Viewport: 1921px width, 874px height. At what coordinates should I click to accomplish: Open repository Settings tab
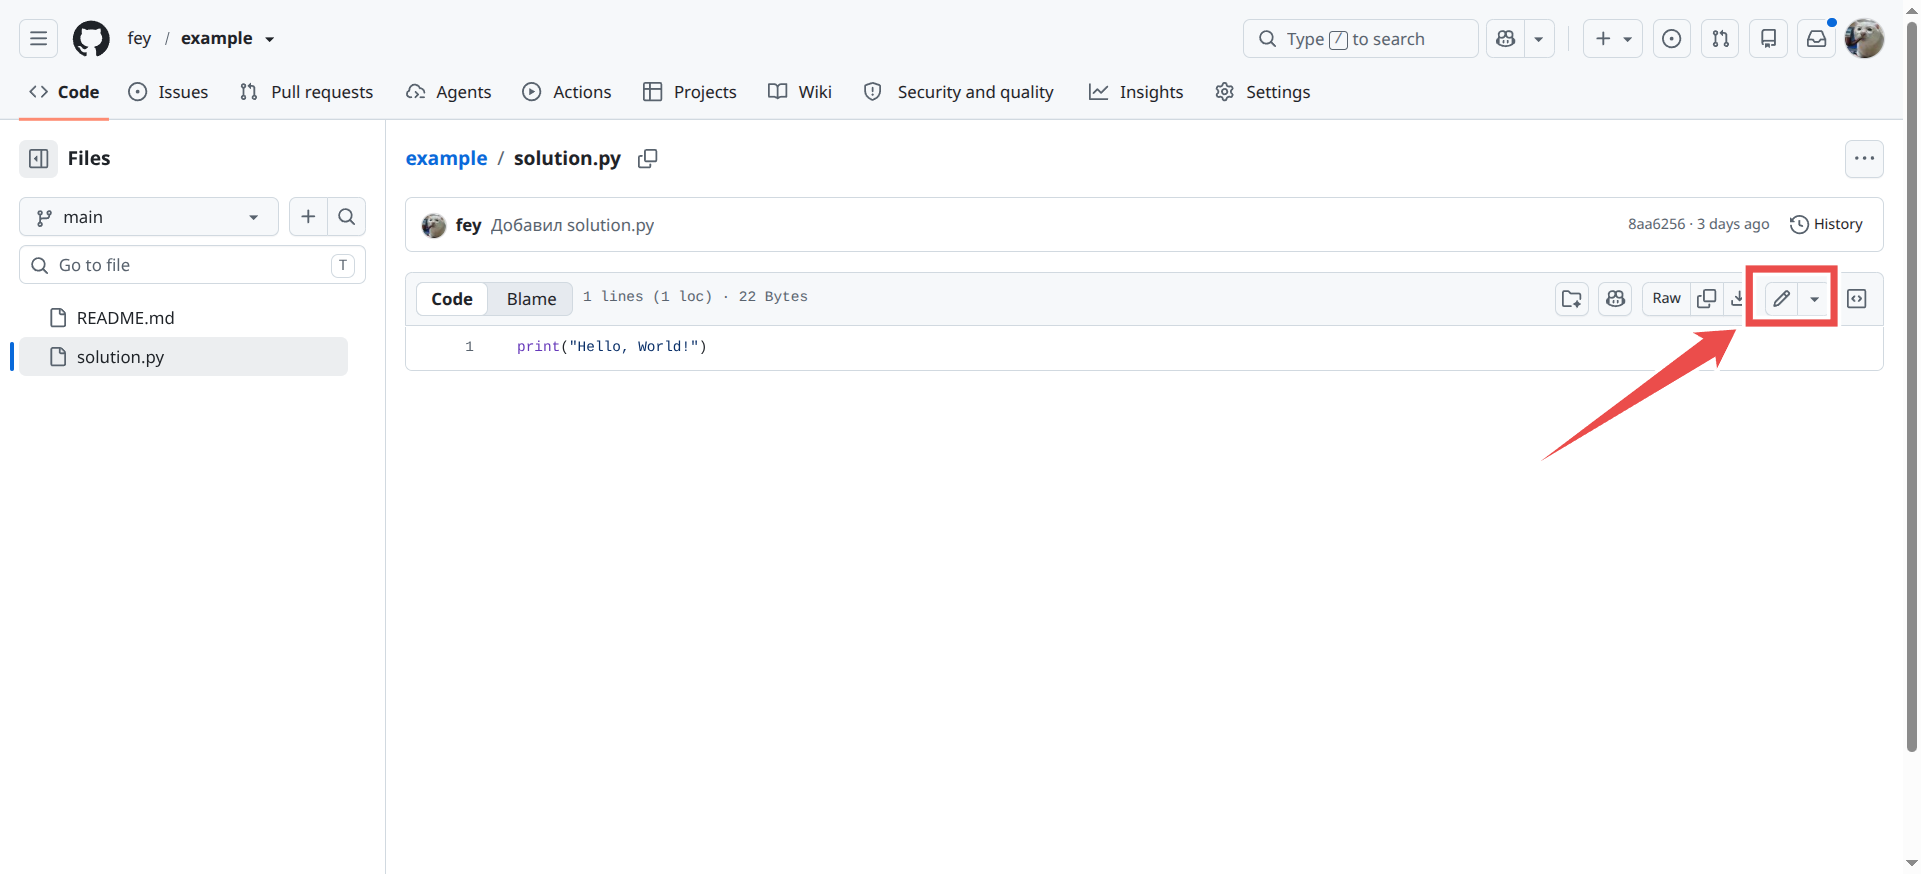click(x=1263, y=92)
